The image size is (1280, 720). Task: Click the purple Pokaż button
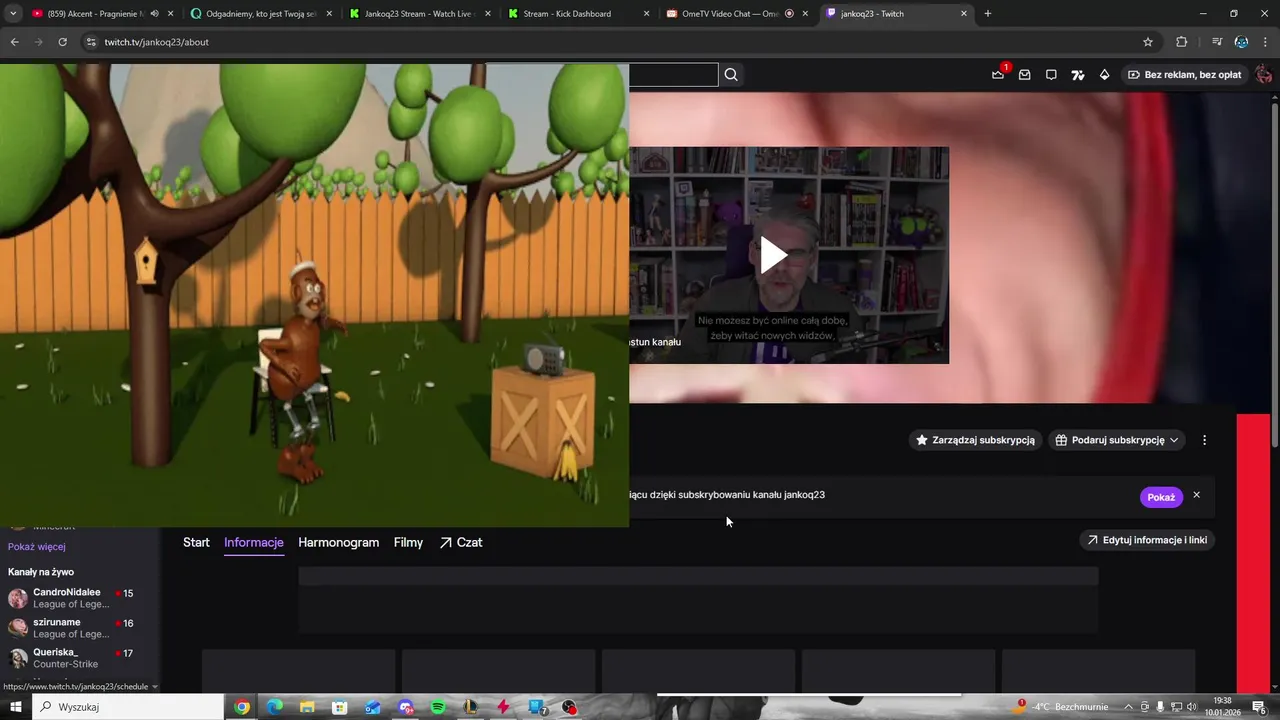point(1161,497)
